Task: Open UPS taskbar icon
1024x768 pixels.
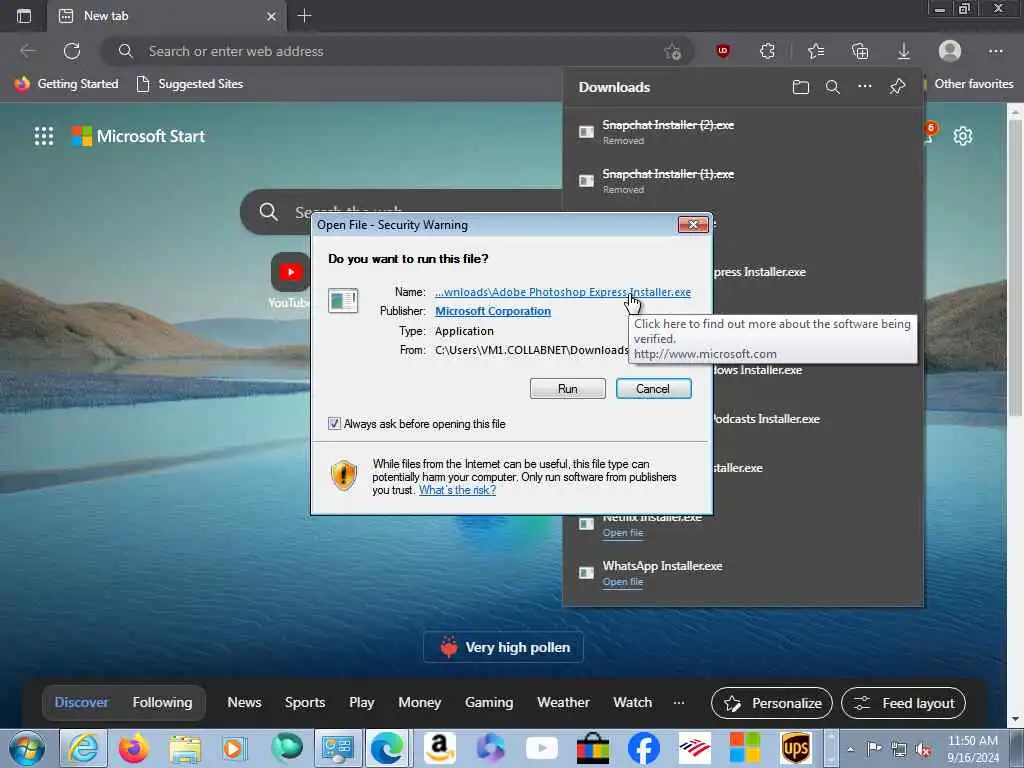Action: pos(795,748)
